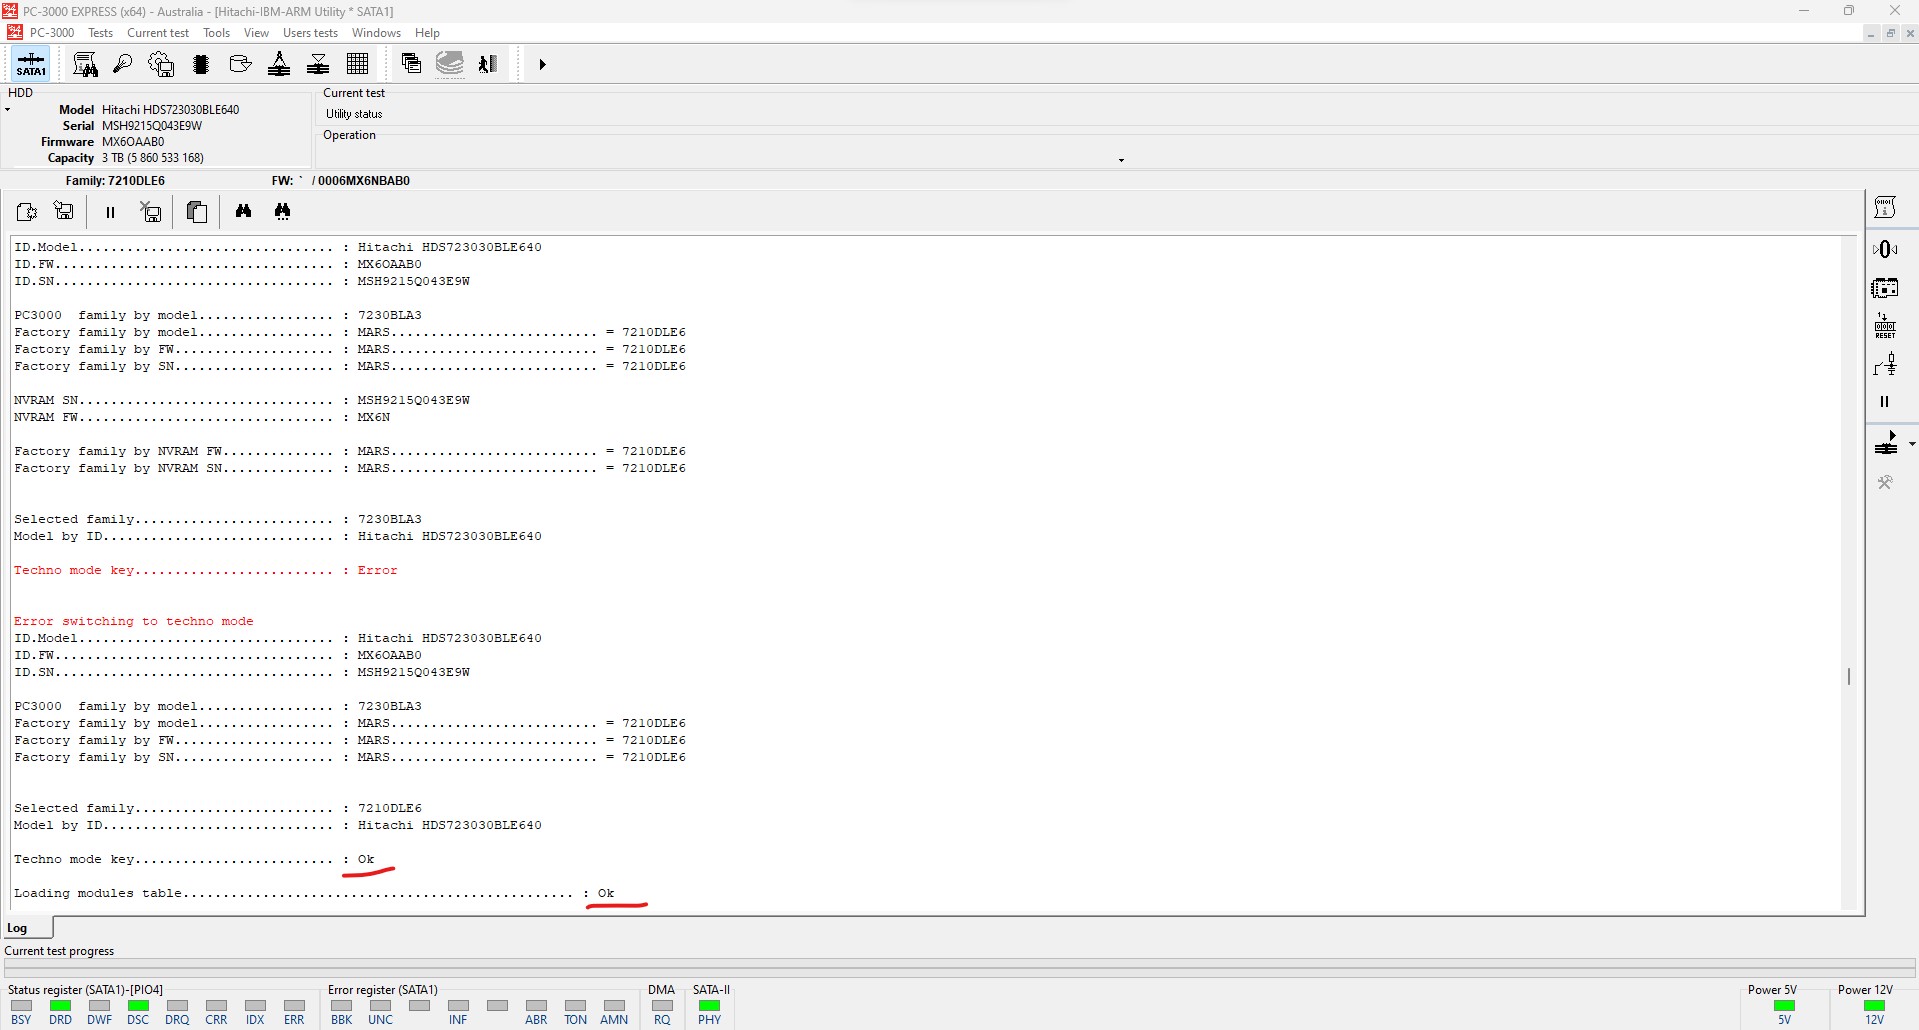This screenshot has width=1919, height=1030.
Task: Click the microchip/ROM toolbar icon
Action: pyautogui.click(x=200, y=64)
